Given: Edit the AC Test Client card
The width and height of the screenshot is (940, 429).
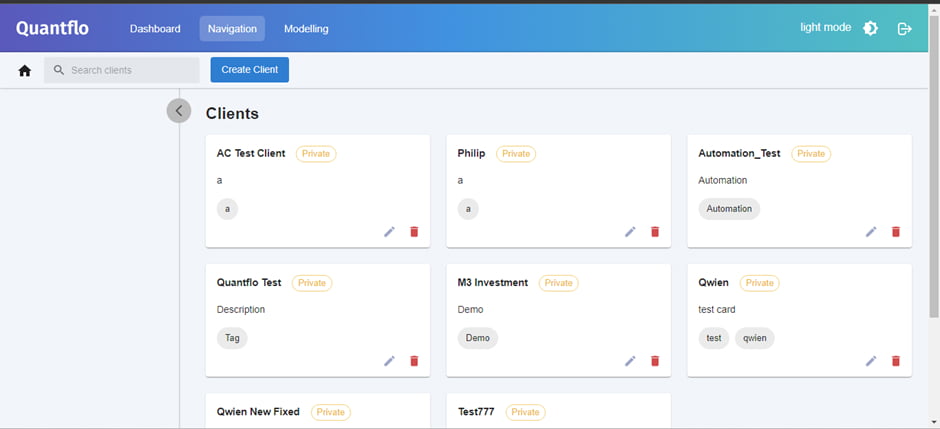Looking at the screenshot, I should coord(390,231).
